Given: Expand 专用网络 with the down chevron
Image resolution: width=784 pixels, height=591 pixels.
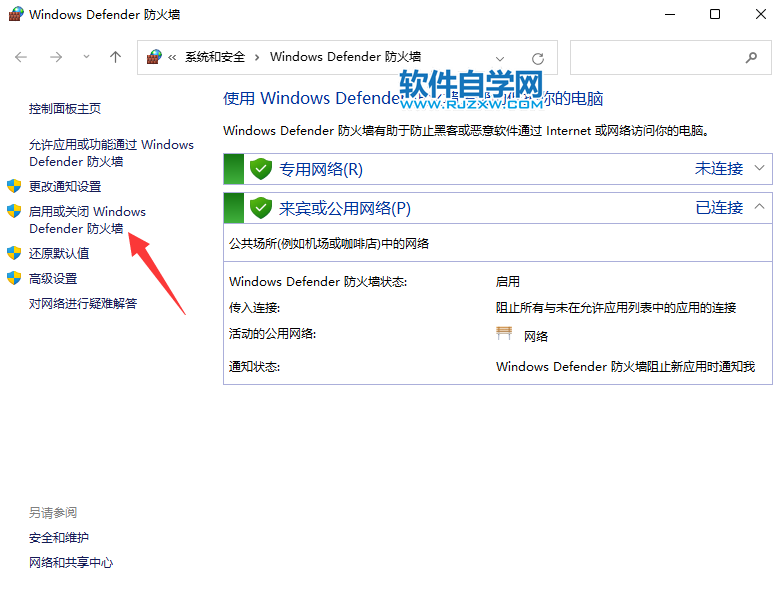Looking at the screenshot, I should (760, 168).
